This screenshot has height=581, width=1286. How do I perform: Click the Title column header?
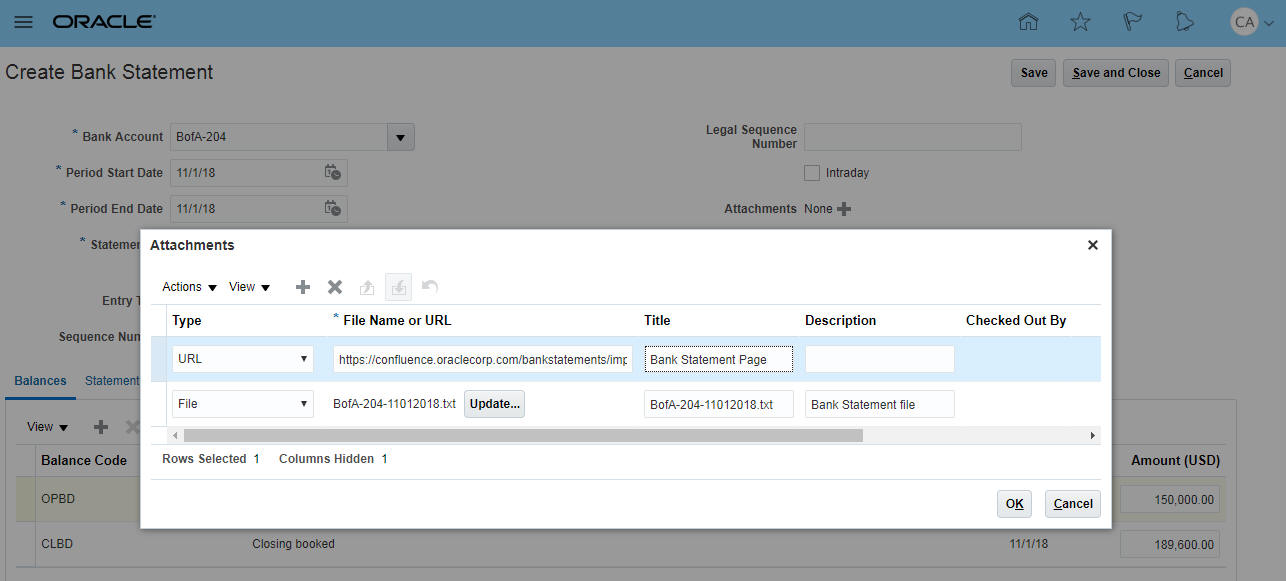pos(657,320)
